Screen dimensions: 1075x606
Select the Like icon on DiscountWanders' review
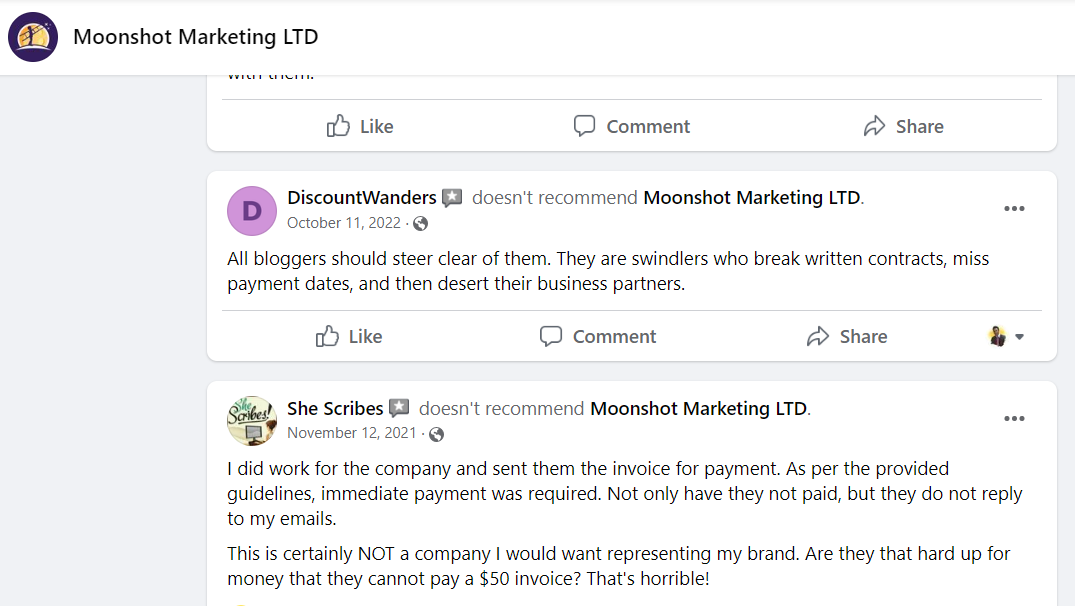coord(328,336)
